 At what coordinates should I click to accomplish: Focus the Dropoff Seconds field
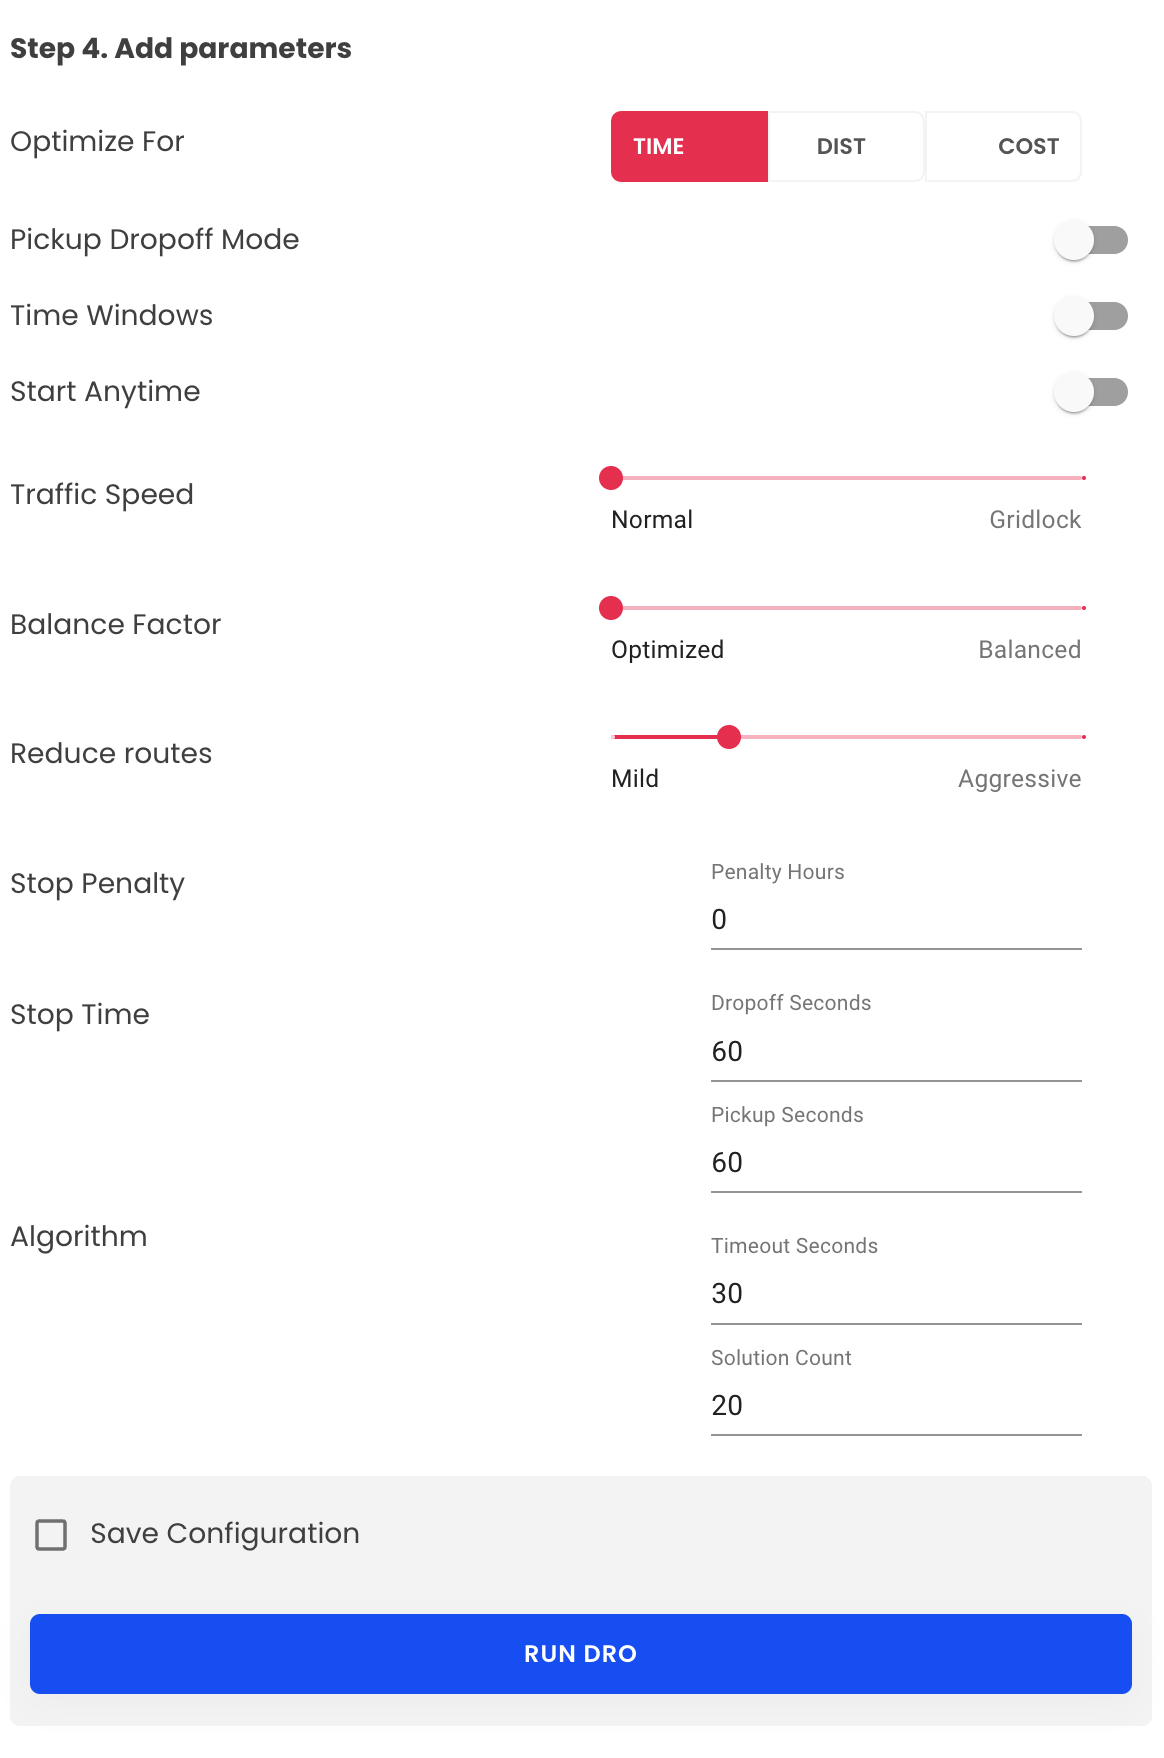895,1052
